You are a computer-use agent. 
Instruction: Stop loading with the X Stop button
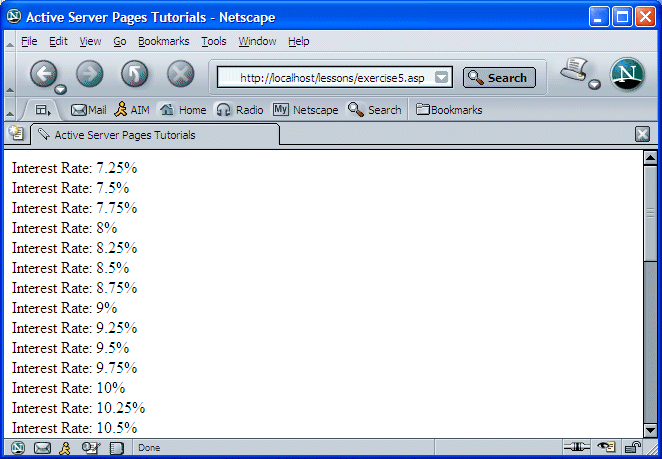coord(181,73)
